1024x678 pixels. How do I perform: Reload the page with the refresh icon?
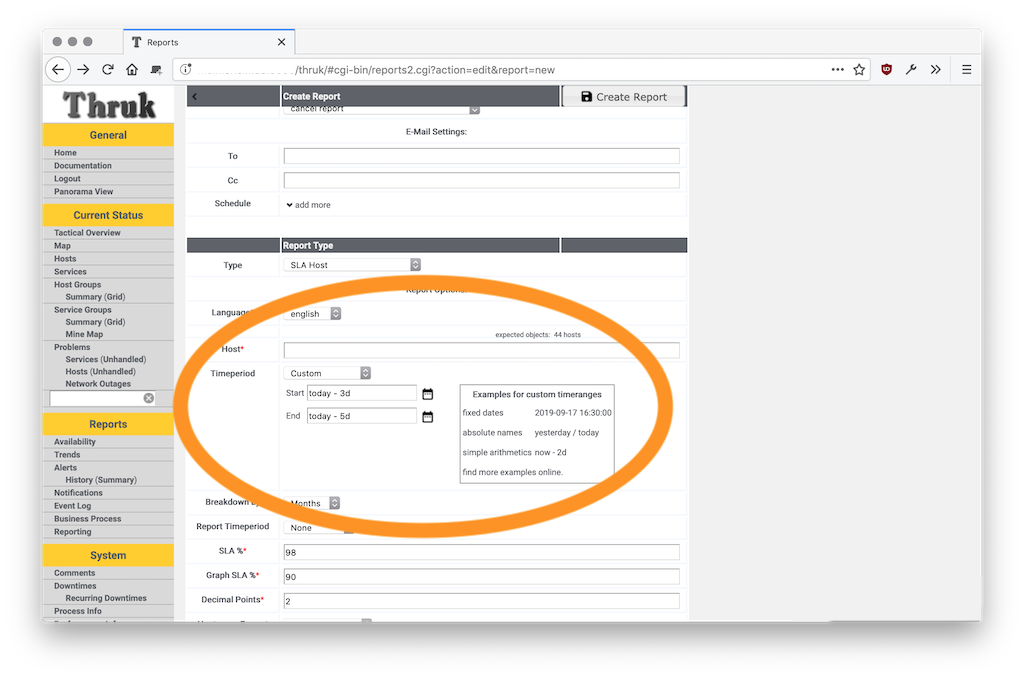108,70
